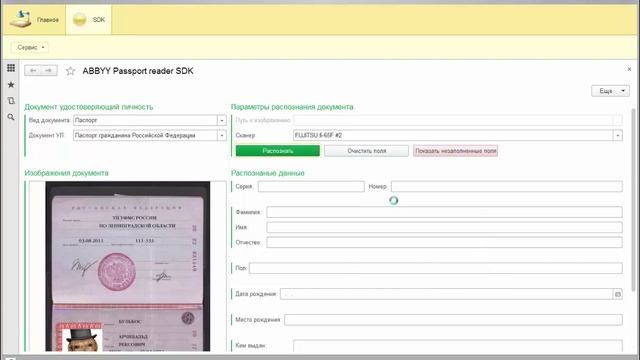This screenshot has height=360, width=640.
Task: Click the Главное desk icon
Action: [x=20, y=19]
